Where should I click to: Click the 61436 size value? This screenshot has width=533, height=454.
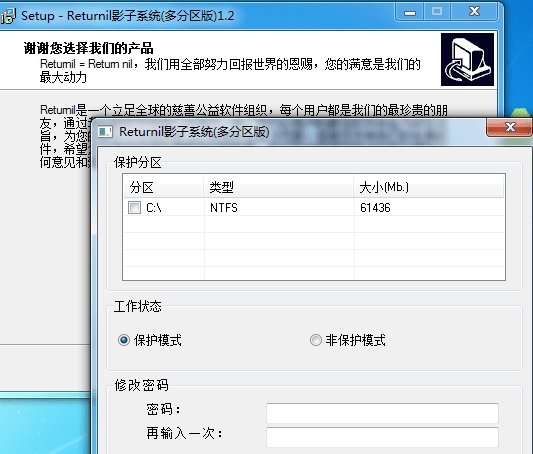[x=375, y=208]
